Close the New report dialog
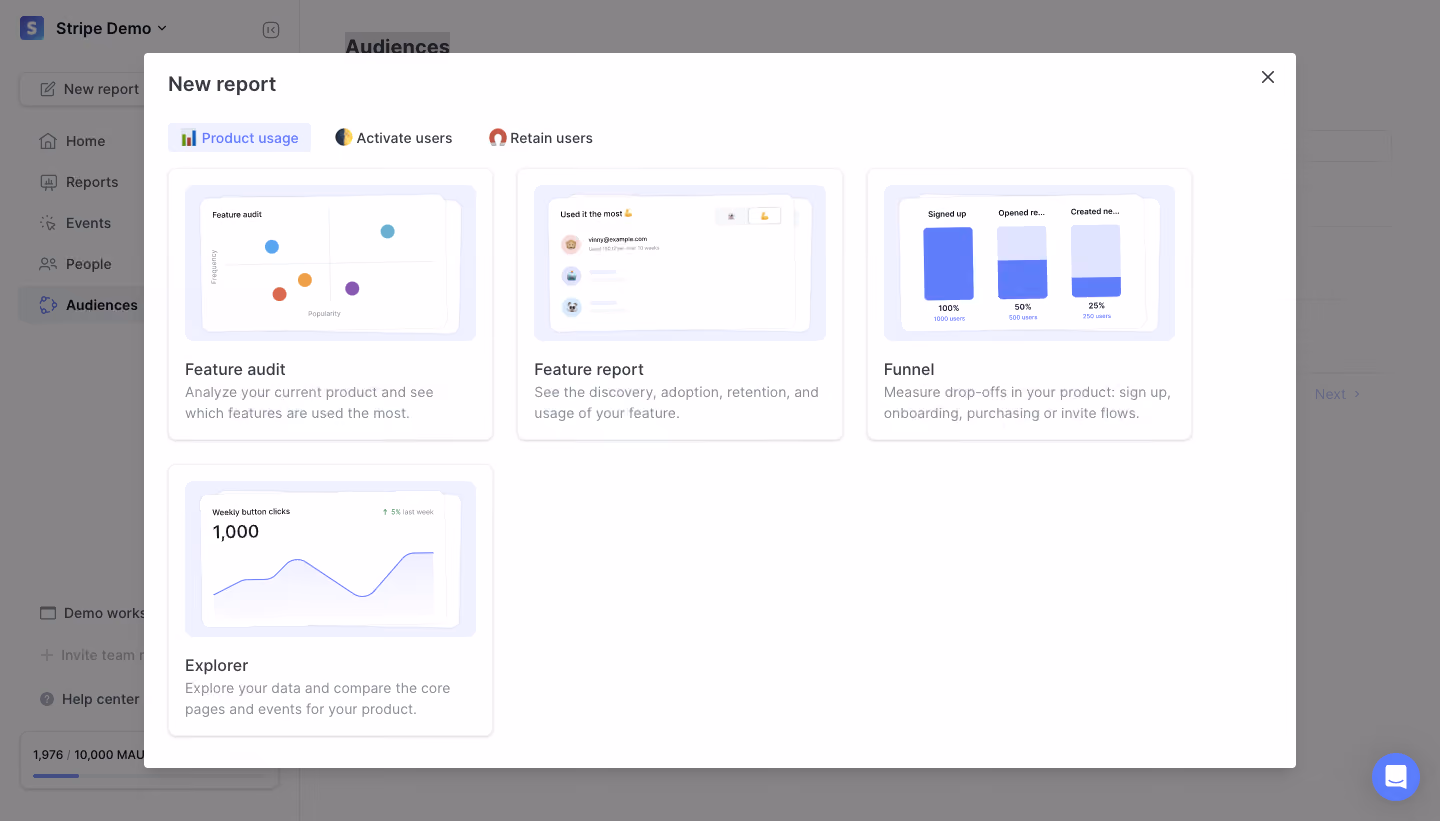 1268,77
